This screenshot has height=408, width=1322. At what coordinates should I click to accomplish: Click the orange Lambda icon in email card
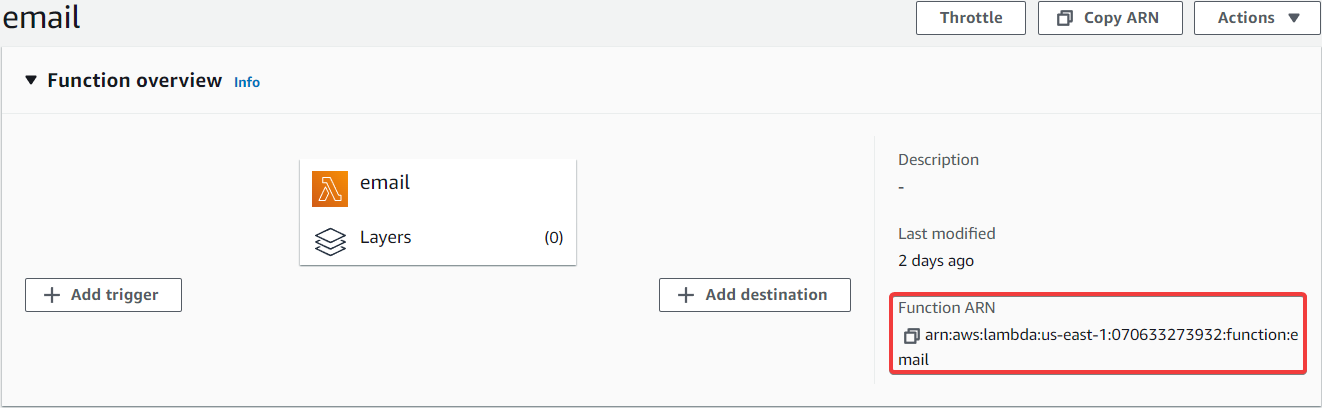(330, 189)
